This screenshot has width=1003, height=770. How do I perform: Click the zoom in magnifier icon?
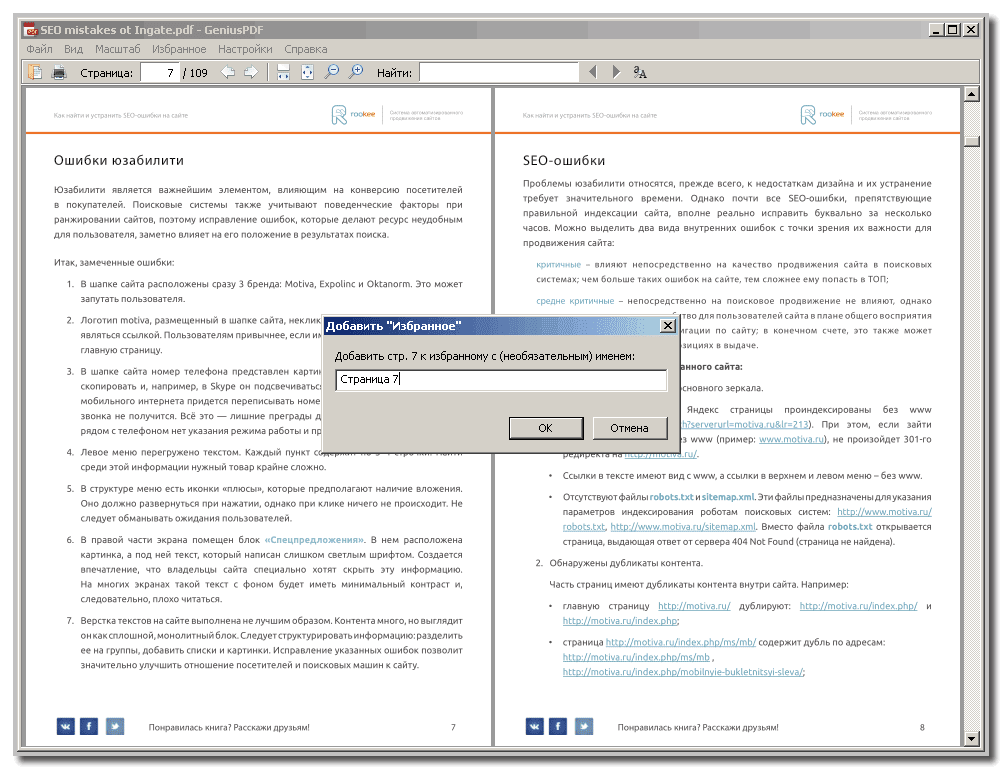click(x=356, y=72)
